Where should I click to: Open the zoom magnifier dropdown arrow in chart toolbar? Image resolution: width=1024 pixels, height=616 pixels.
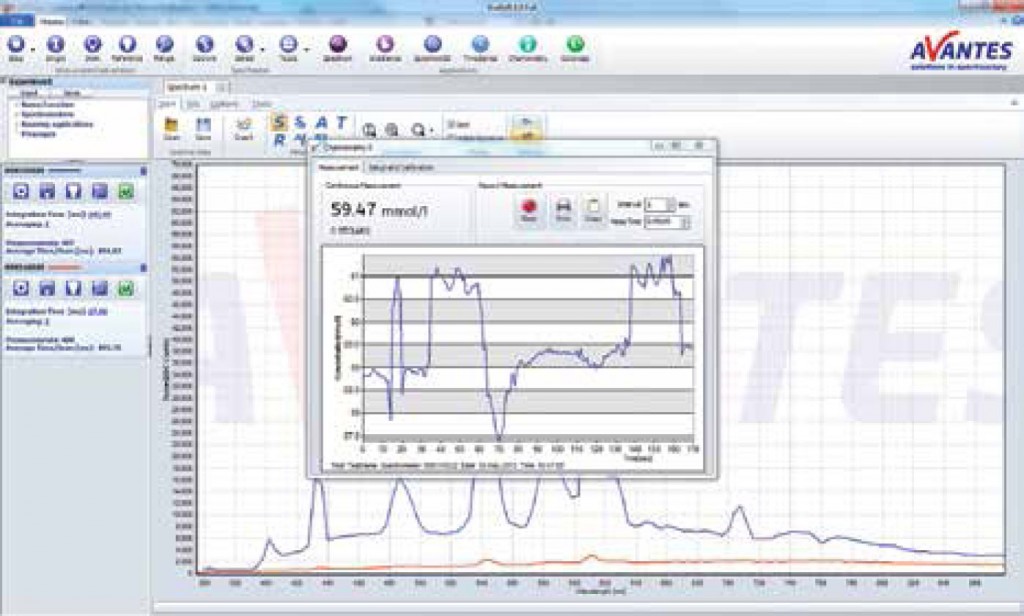(x=432, y=131)
